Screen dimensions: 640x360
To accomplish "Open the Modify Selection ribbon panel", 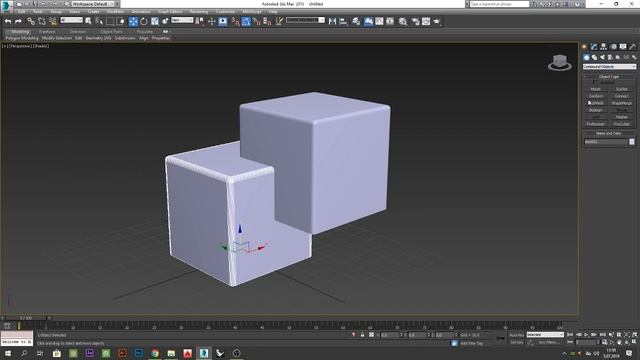I will 57,38.
